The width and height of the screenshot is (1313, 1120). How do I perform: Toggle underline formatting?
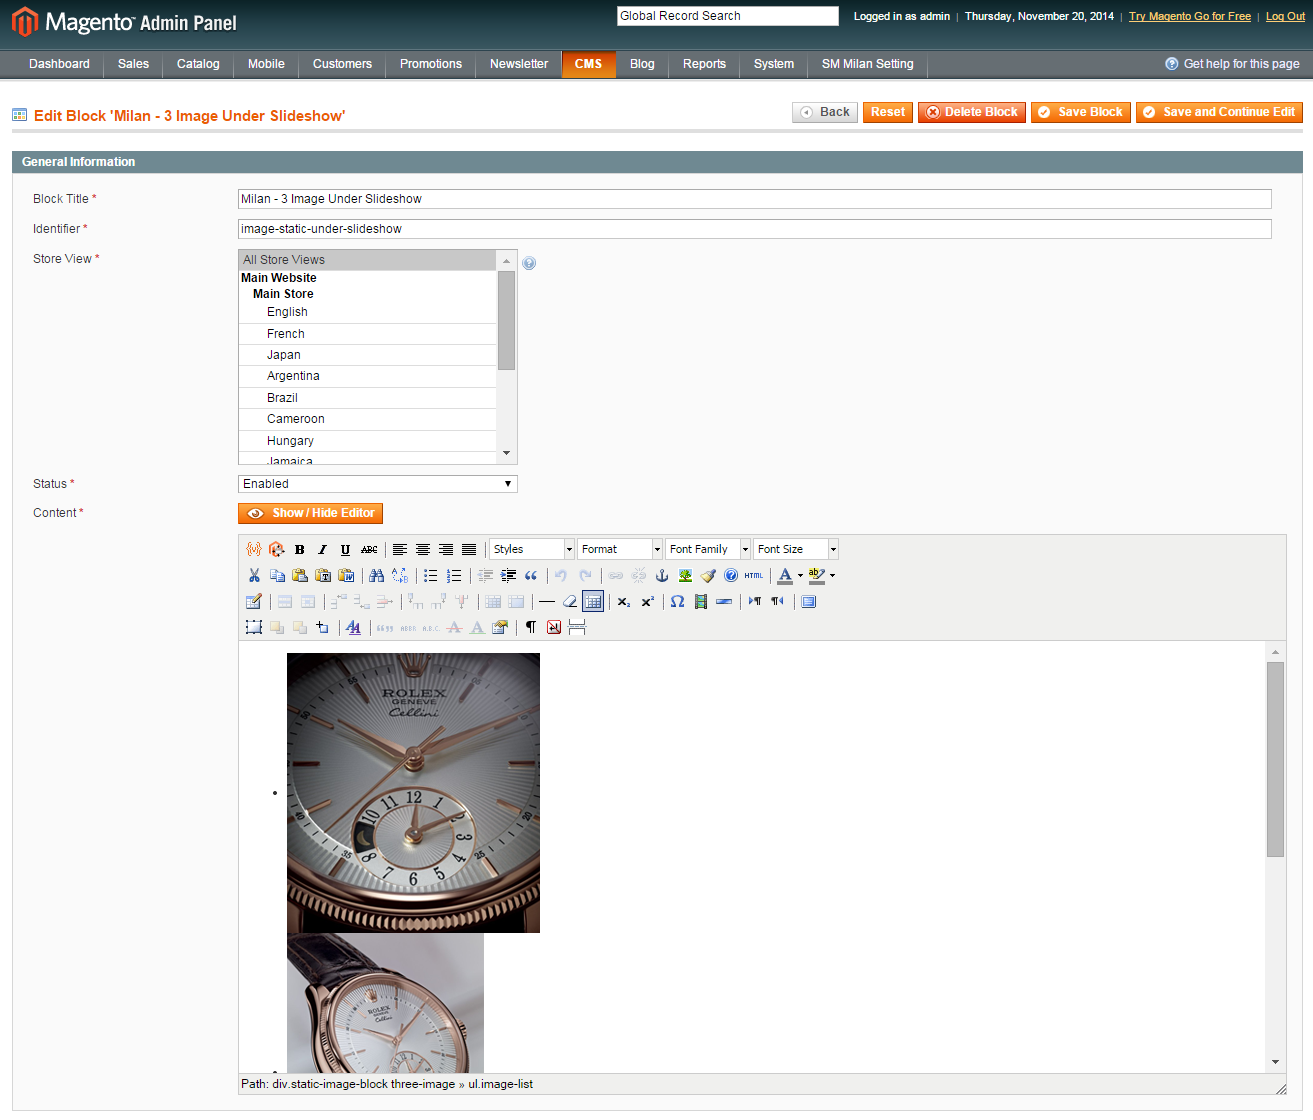coord(346,549)
